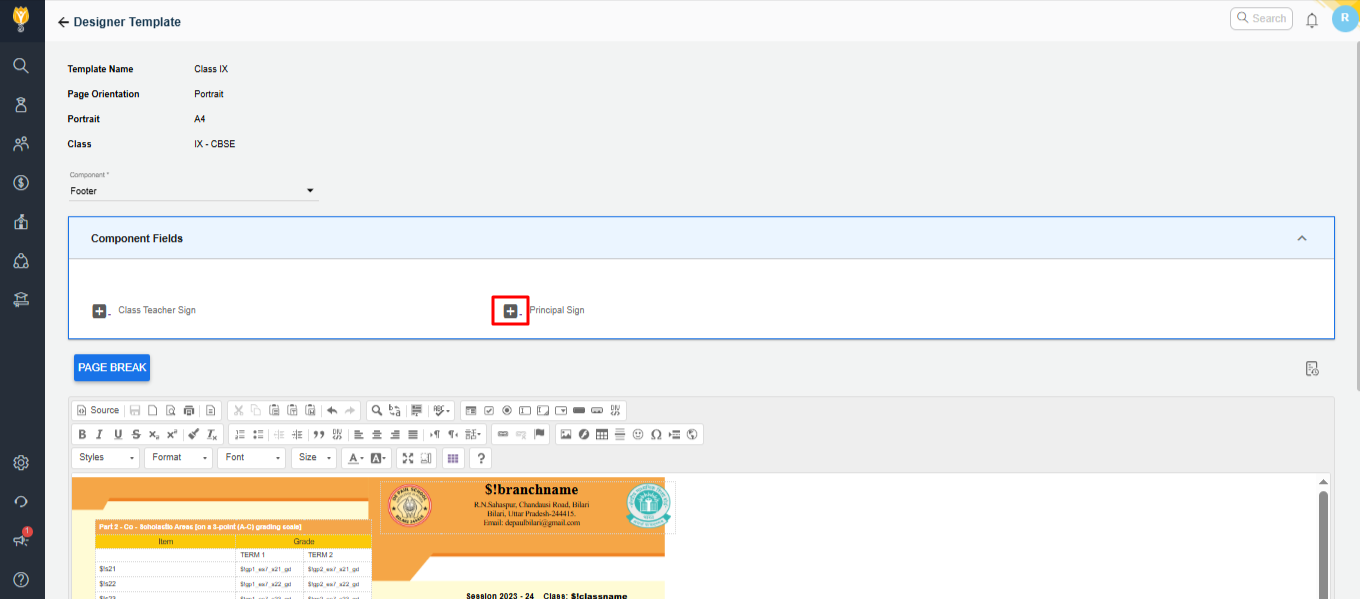Image resolution: width=1360 pixels, height=599 pixels.
Task: Add the Principal Sign field with plus icon
Action: click(x=510, y=311)
